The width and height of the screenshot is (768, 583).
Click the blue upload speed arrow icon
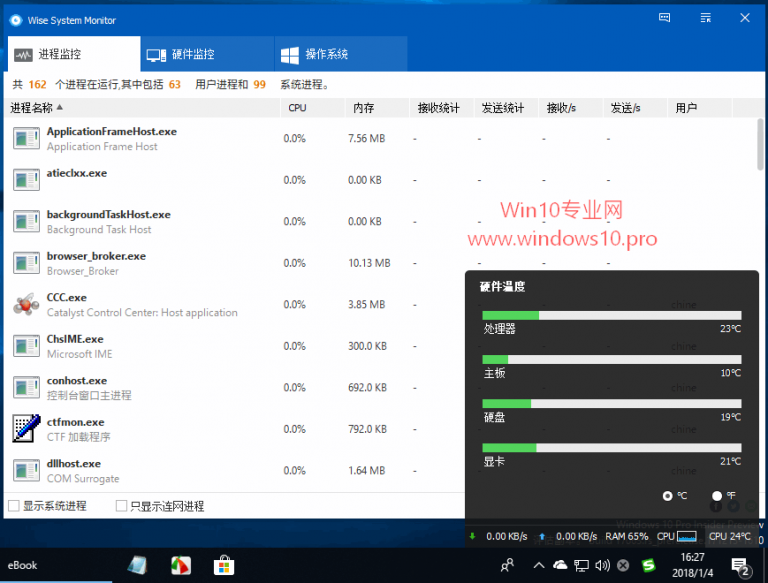pos(542,536)
